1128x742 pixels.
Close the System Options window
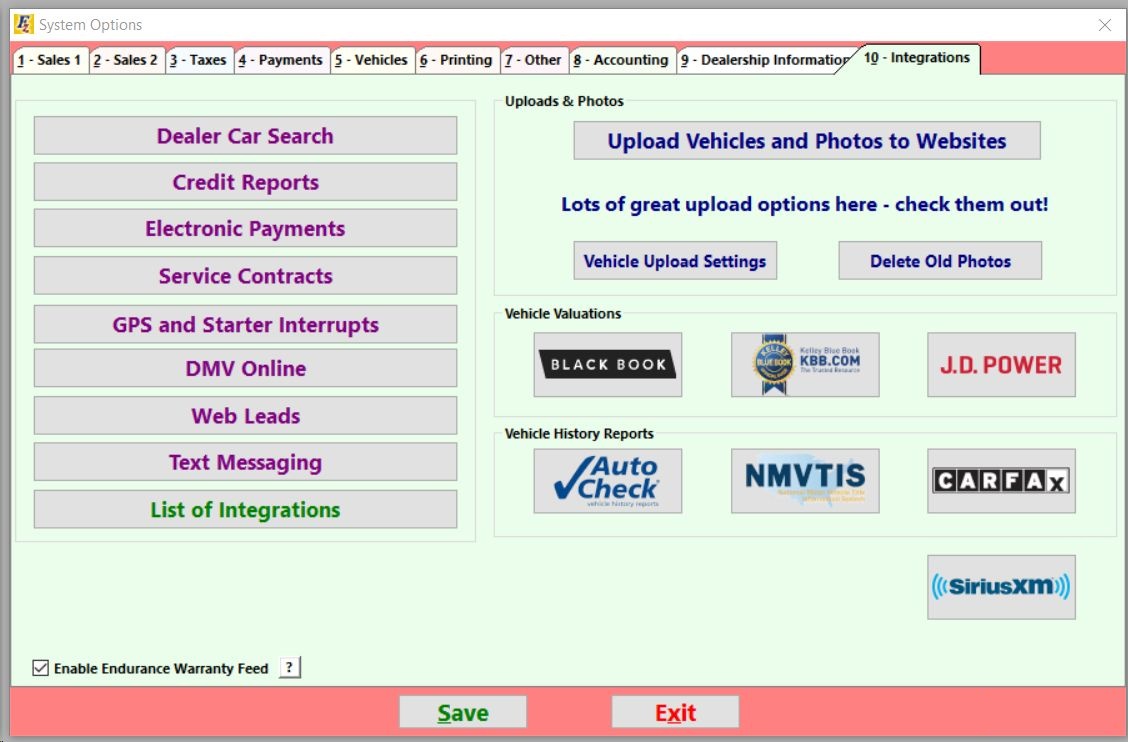pyautogui.click(x=1105, y=25)
